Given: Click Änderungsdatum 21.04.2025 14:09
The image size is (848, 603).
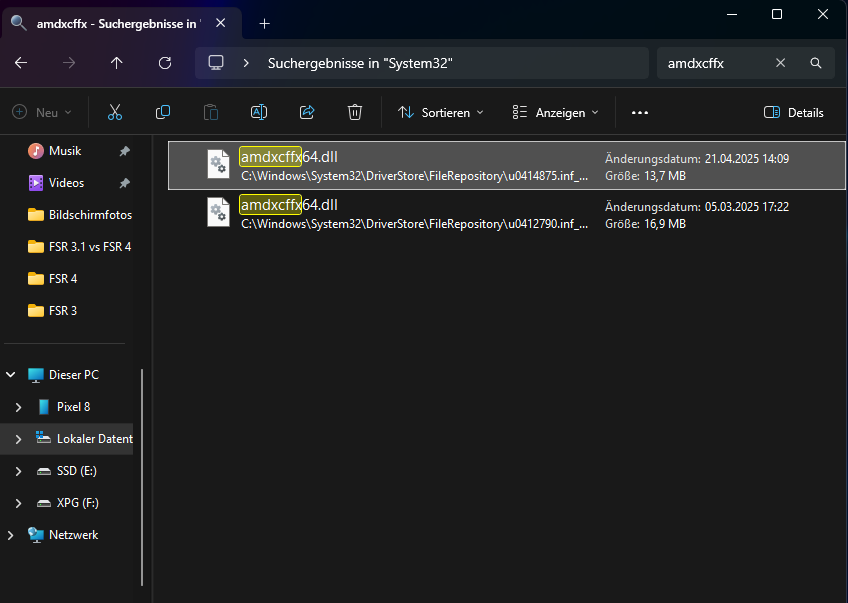Looking at the screenshot, I should 697,158.
